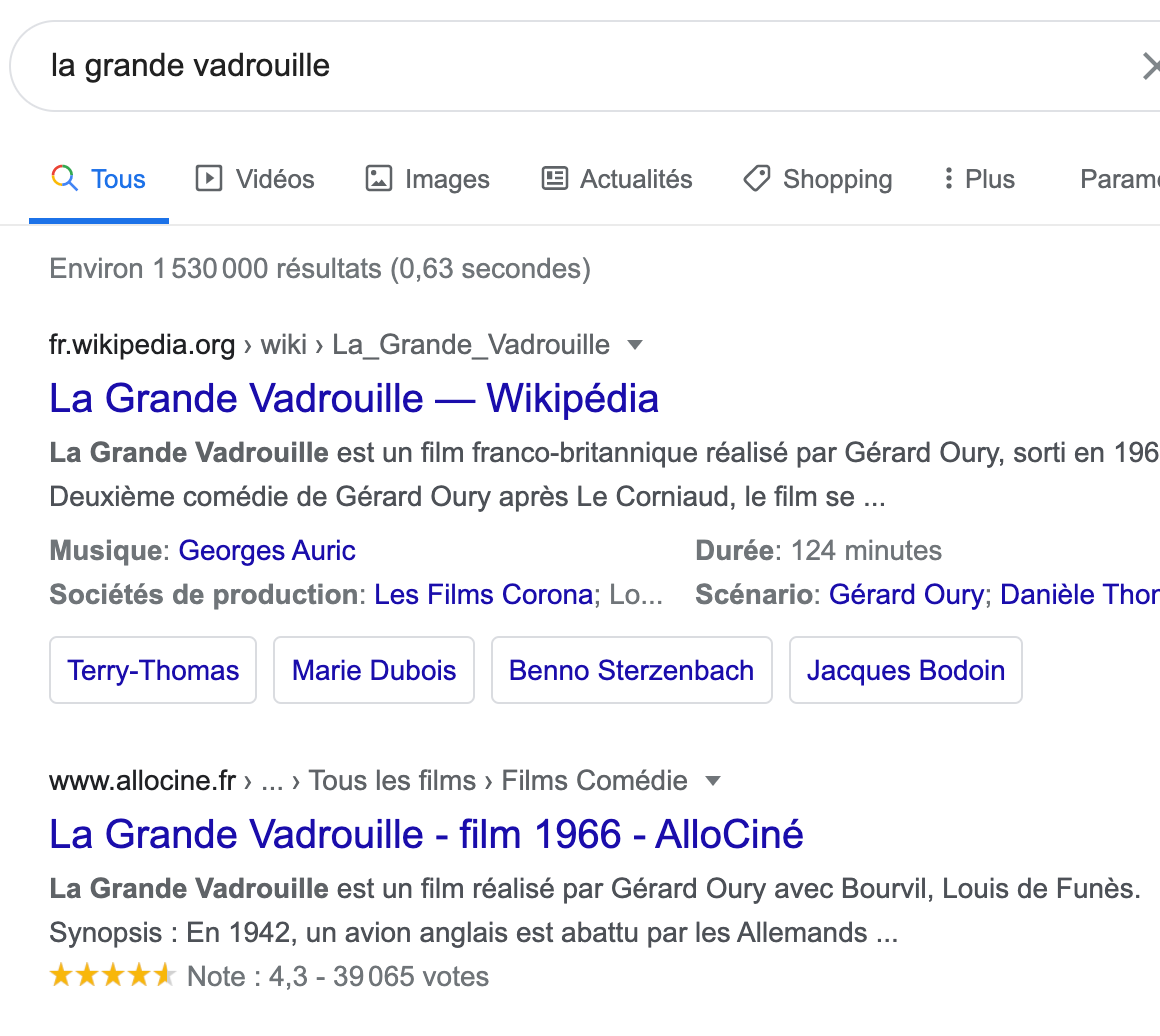Viewport: 1160px width, 1036px height.
Task: Click the Terry-Thomas chip
Action: pos(153,670)
